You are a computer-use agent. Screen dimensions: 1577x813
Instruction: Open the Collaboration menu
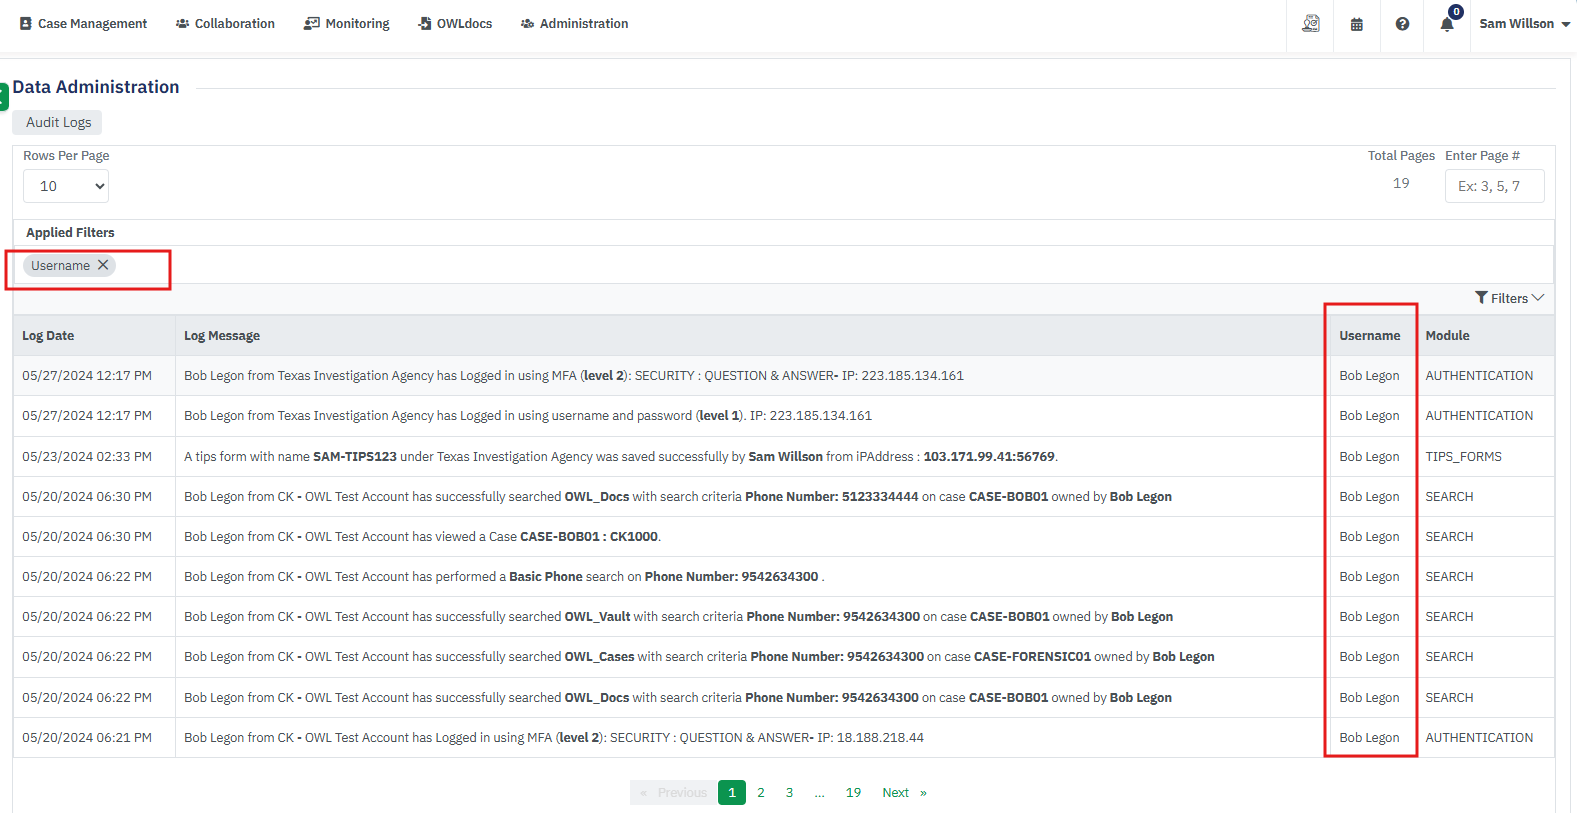[225, 23]
